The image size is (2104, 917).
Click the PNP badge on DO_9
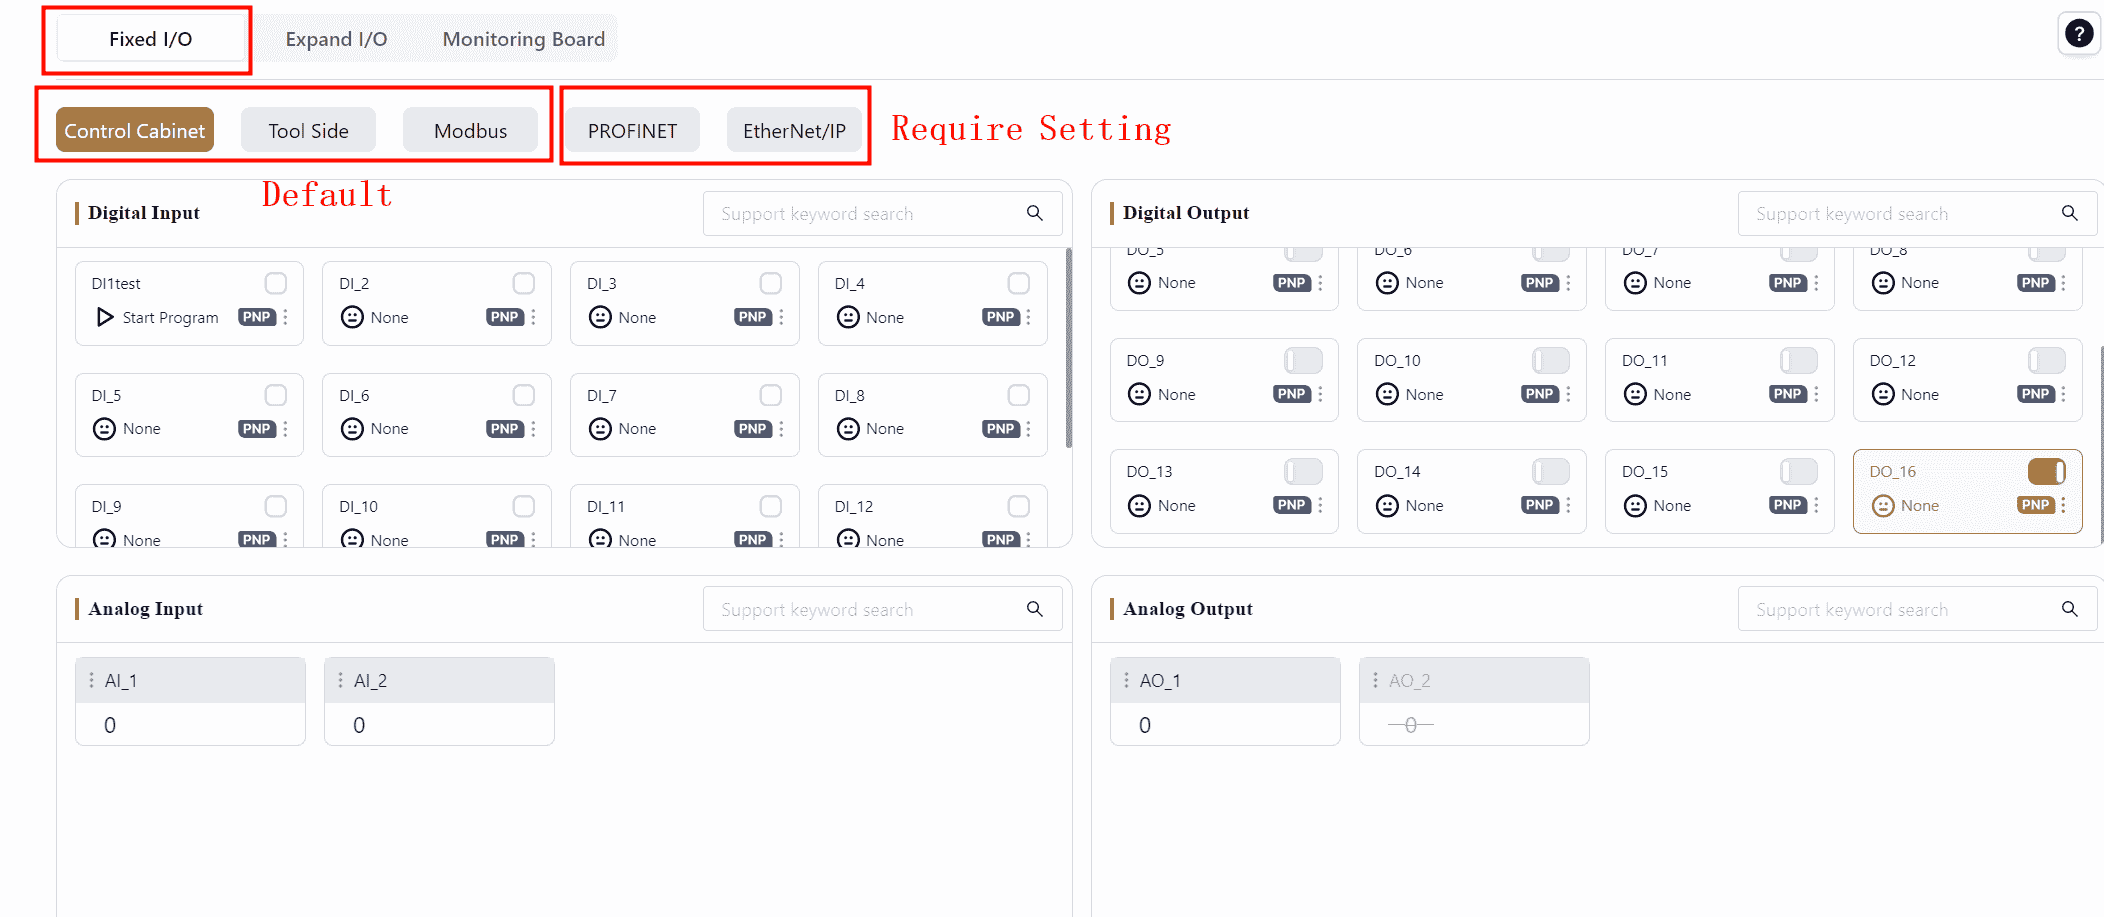tap(1291, 394)
